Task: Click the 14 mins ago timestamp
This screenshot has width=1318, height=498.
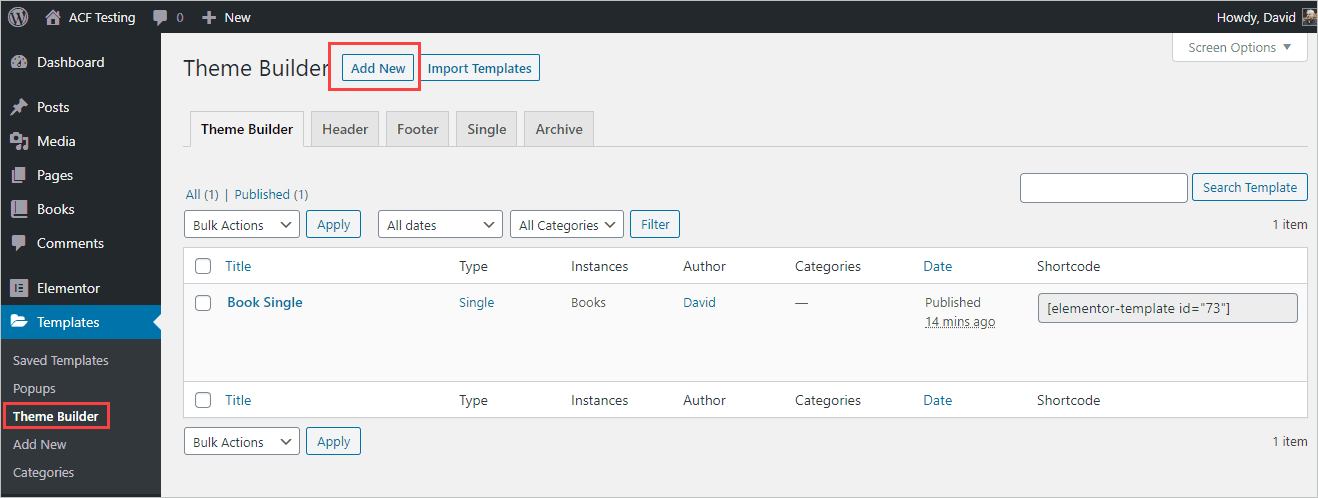Action: 960,322
